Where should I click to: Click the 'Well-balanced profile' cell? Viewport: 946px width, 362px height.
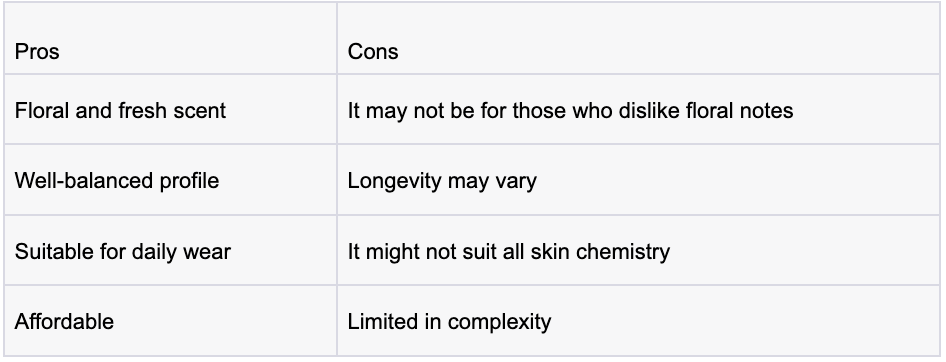point(171,180)
